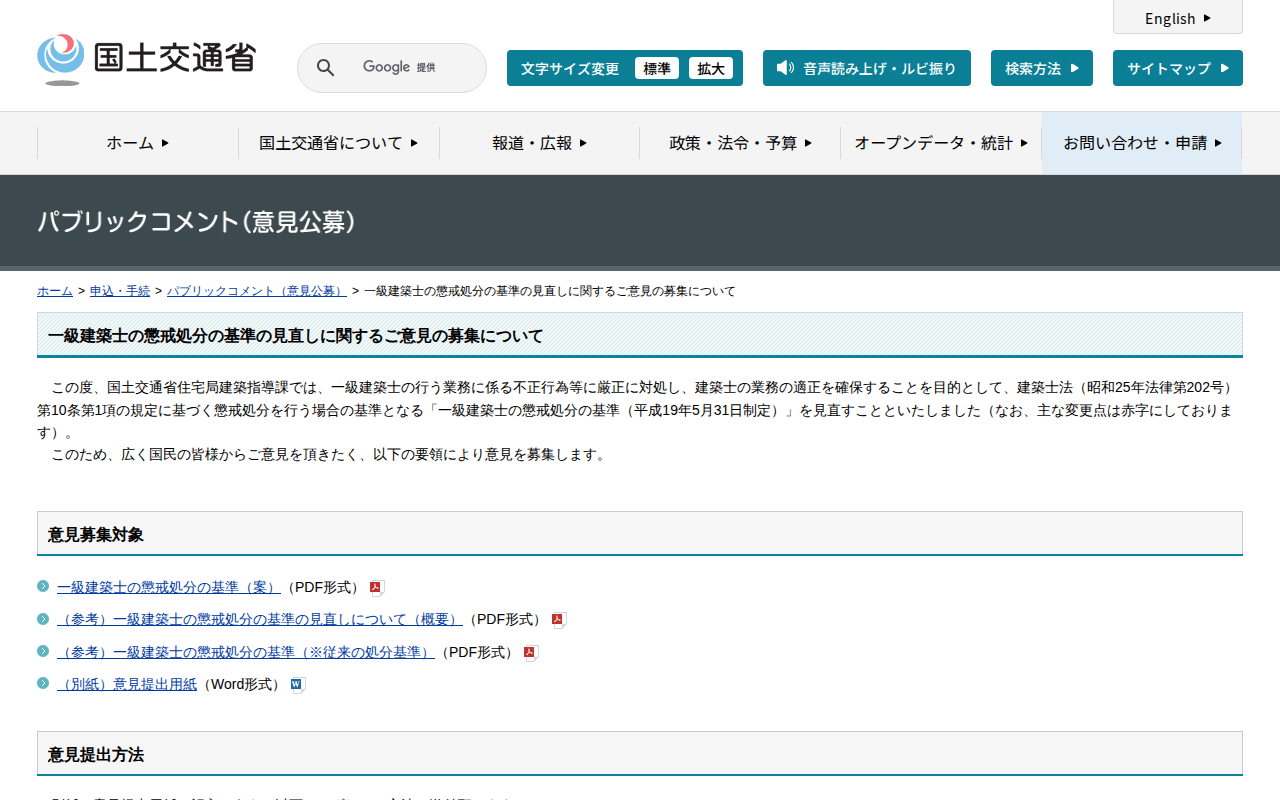Select the 政策・法令・予算 menu
The image size is (1280, 800).
[x=740, y=143]
